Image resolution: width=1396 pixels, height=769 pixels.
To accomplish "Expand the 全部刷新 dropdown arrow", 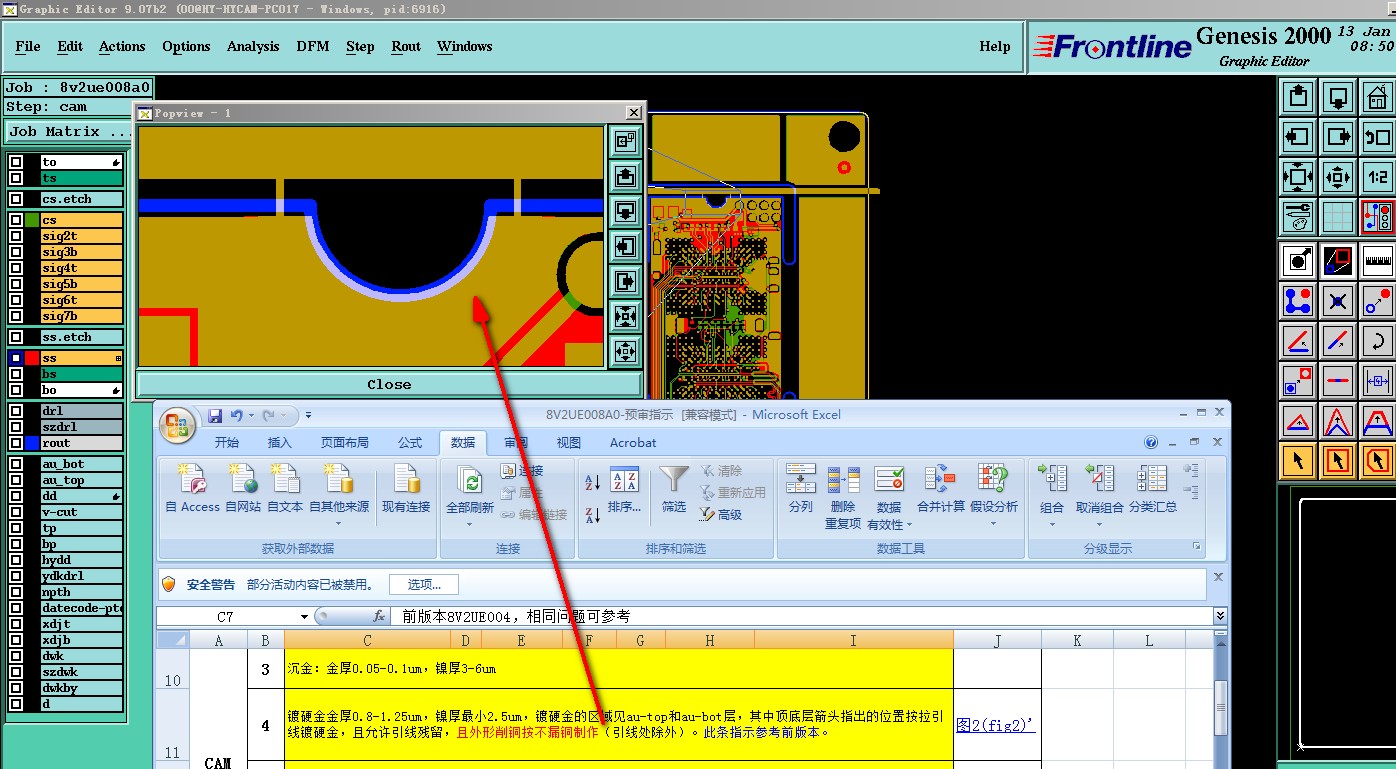I will point(469,522).
